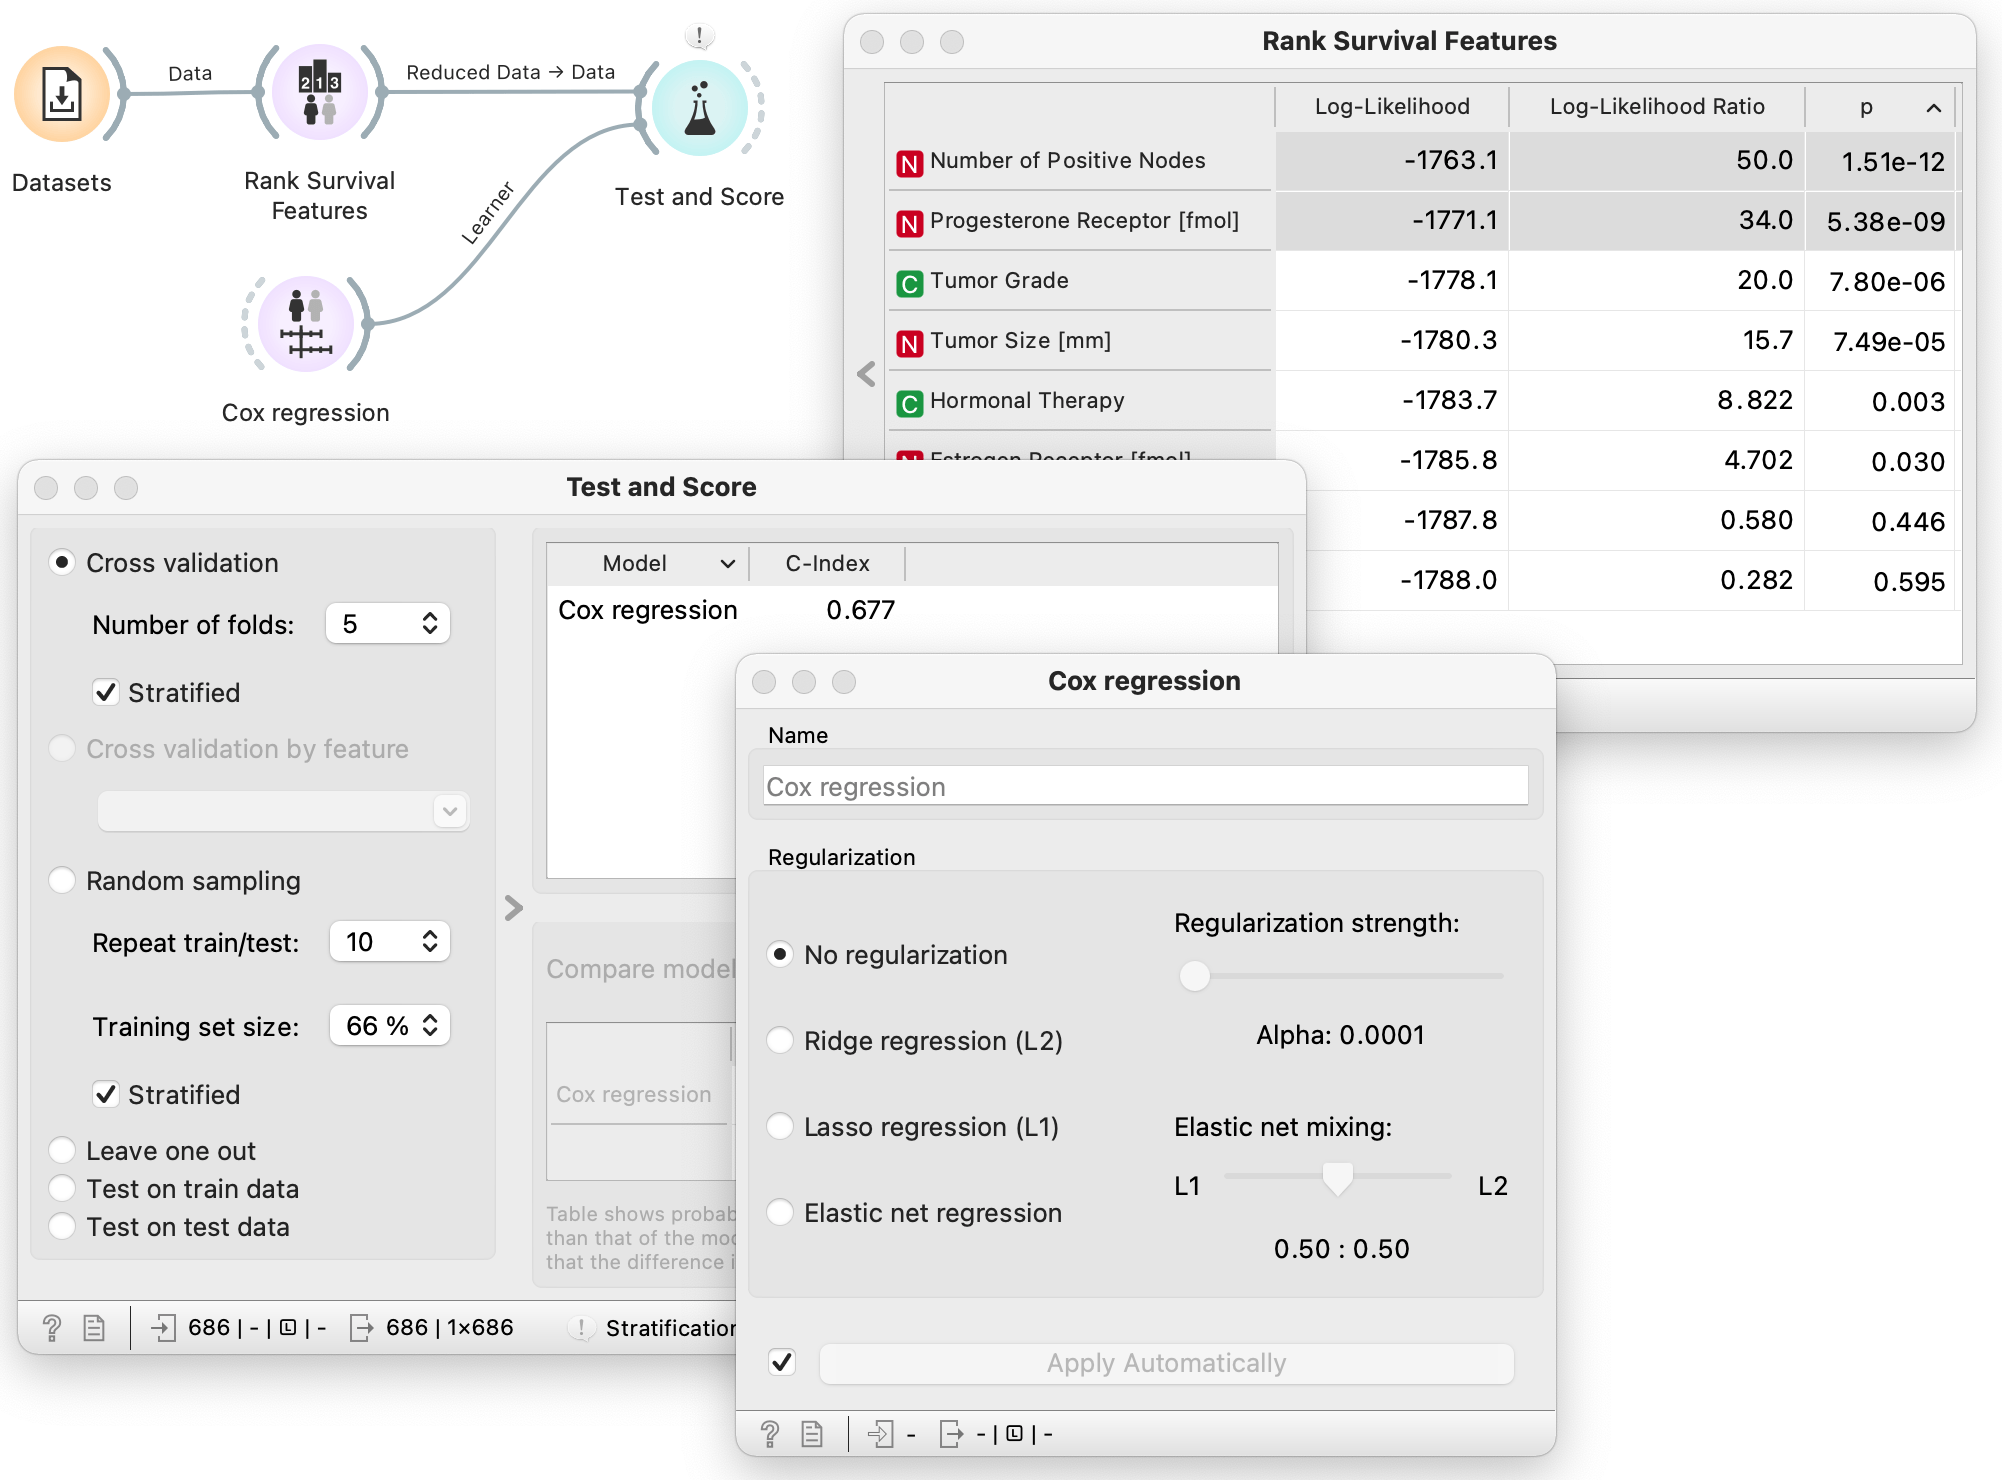The width and height of the screenshot is (2002, 1480).
Task: Open report icon in Cox regression status bar
Action: point(812,1433)
